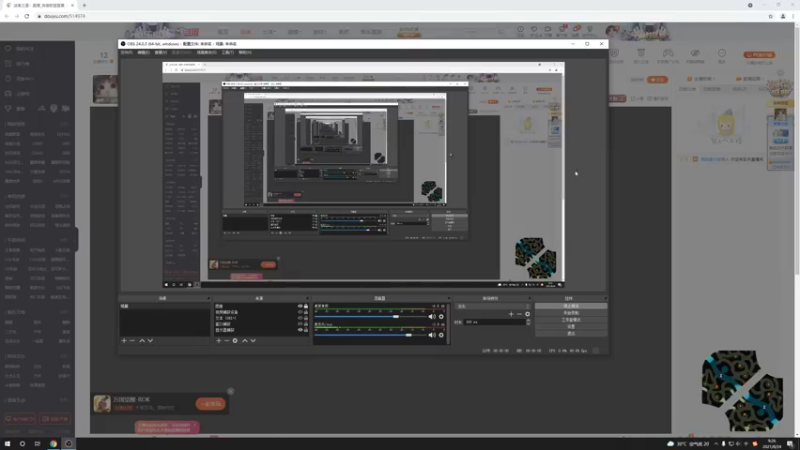Open Help menu in OBS

[x=245, y=53]
